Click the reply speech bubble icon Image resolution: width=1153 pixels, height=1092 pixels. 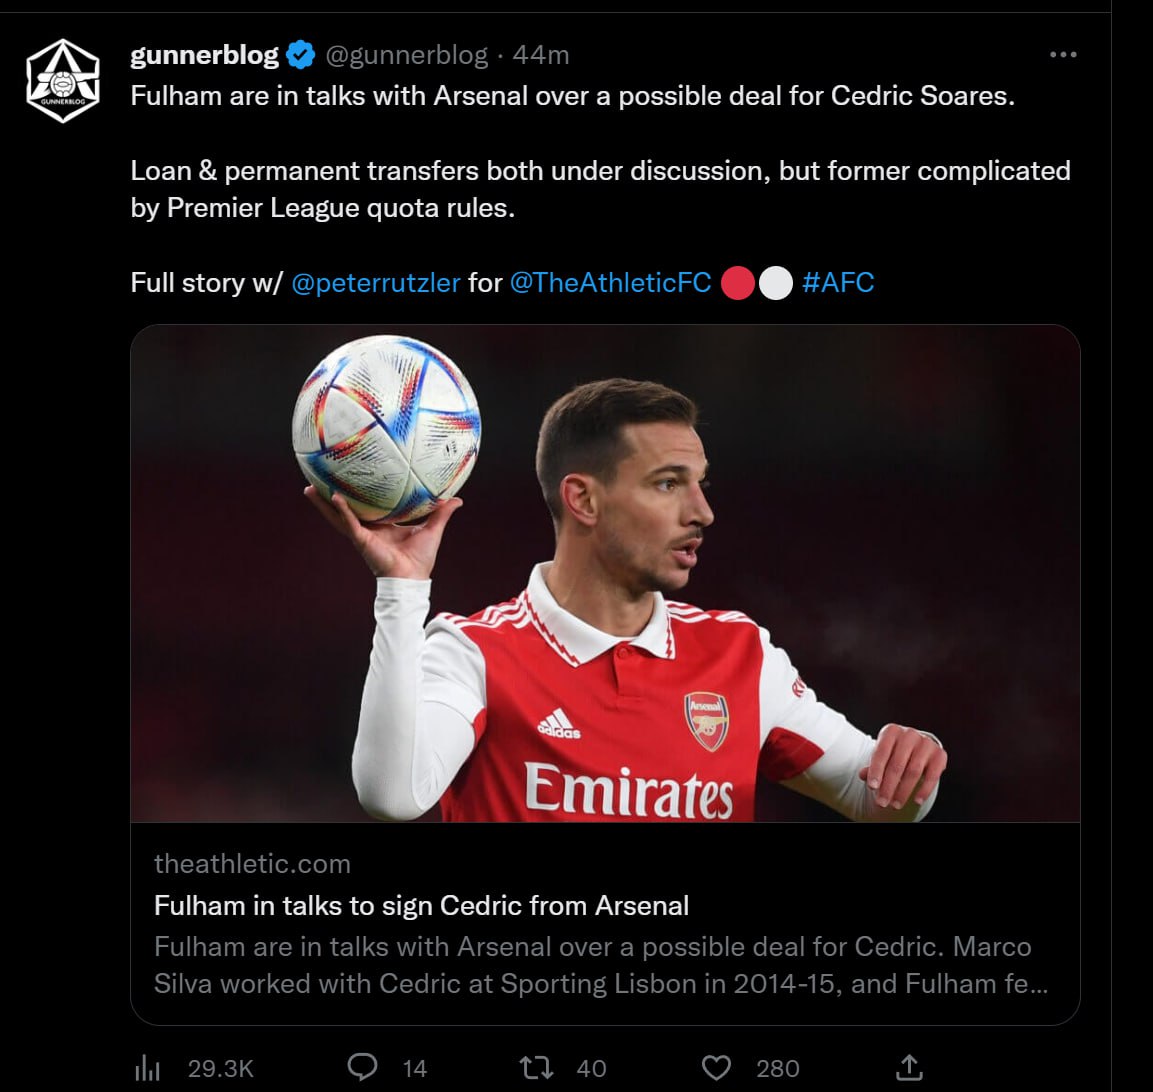click(362, 1068)
